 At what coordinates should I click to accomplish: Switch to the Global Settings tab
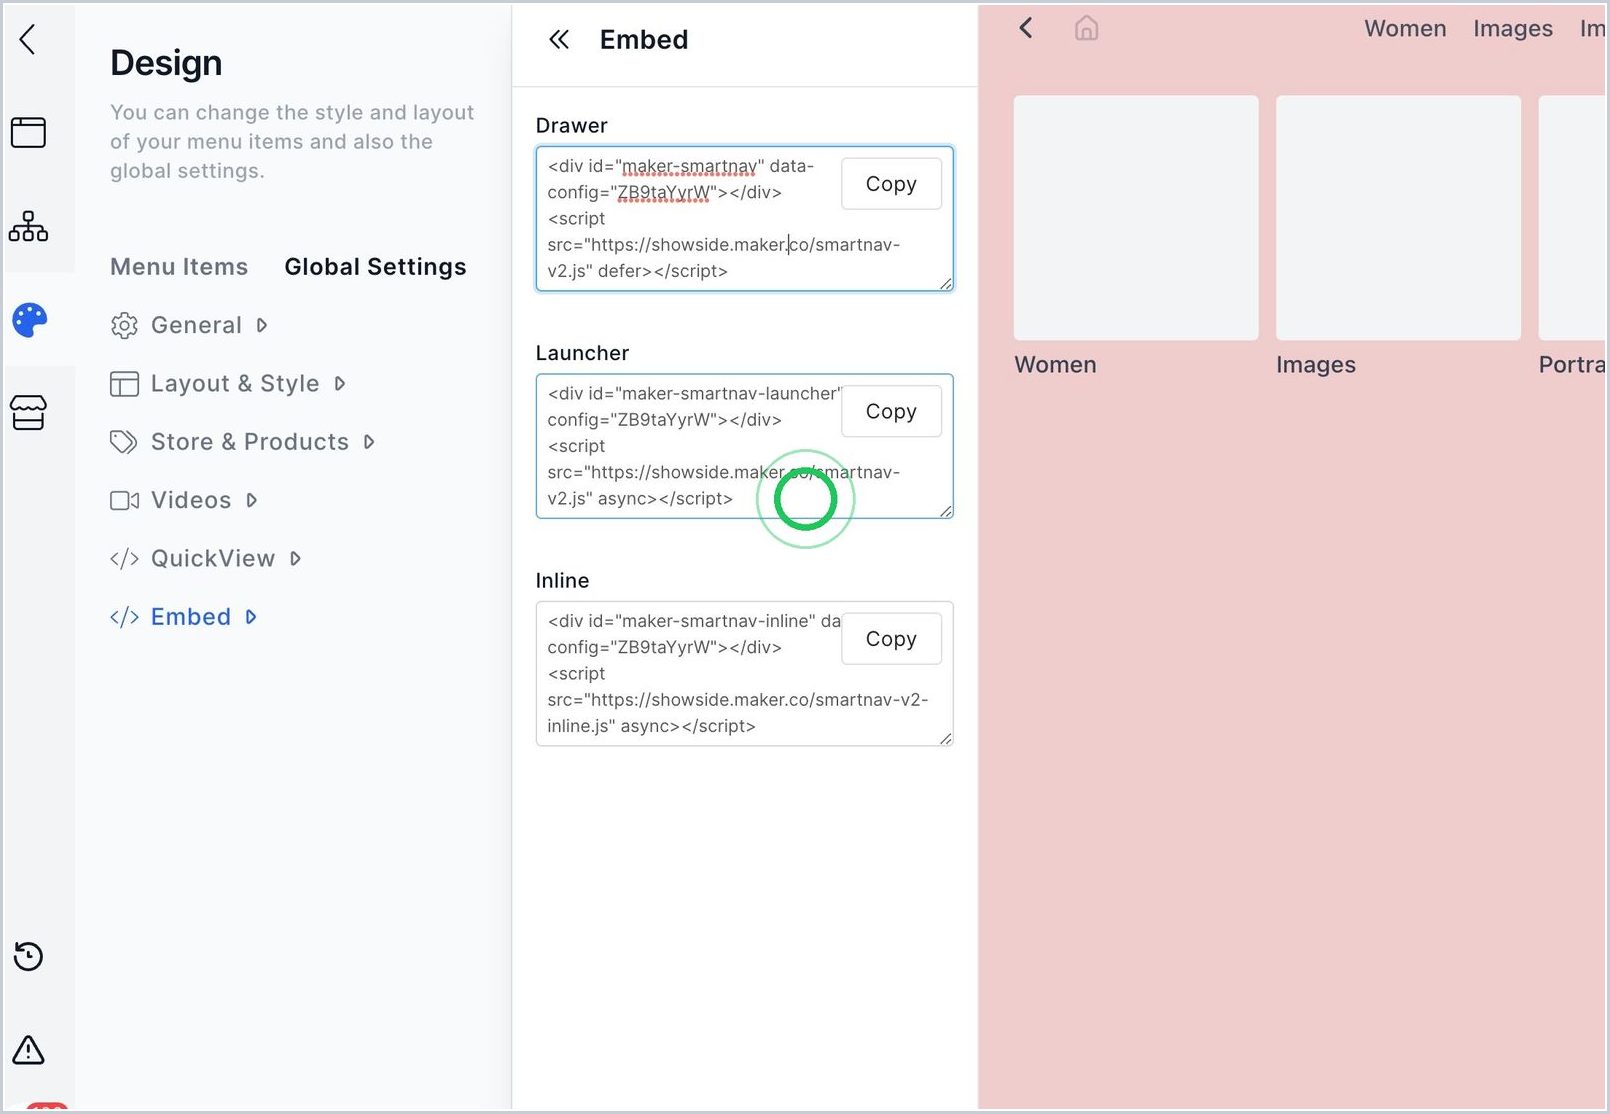point(375,267)
